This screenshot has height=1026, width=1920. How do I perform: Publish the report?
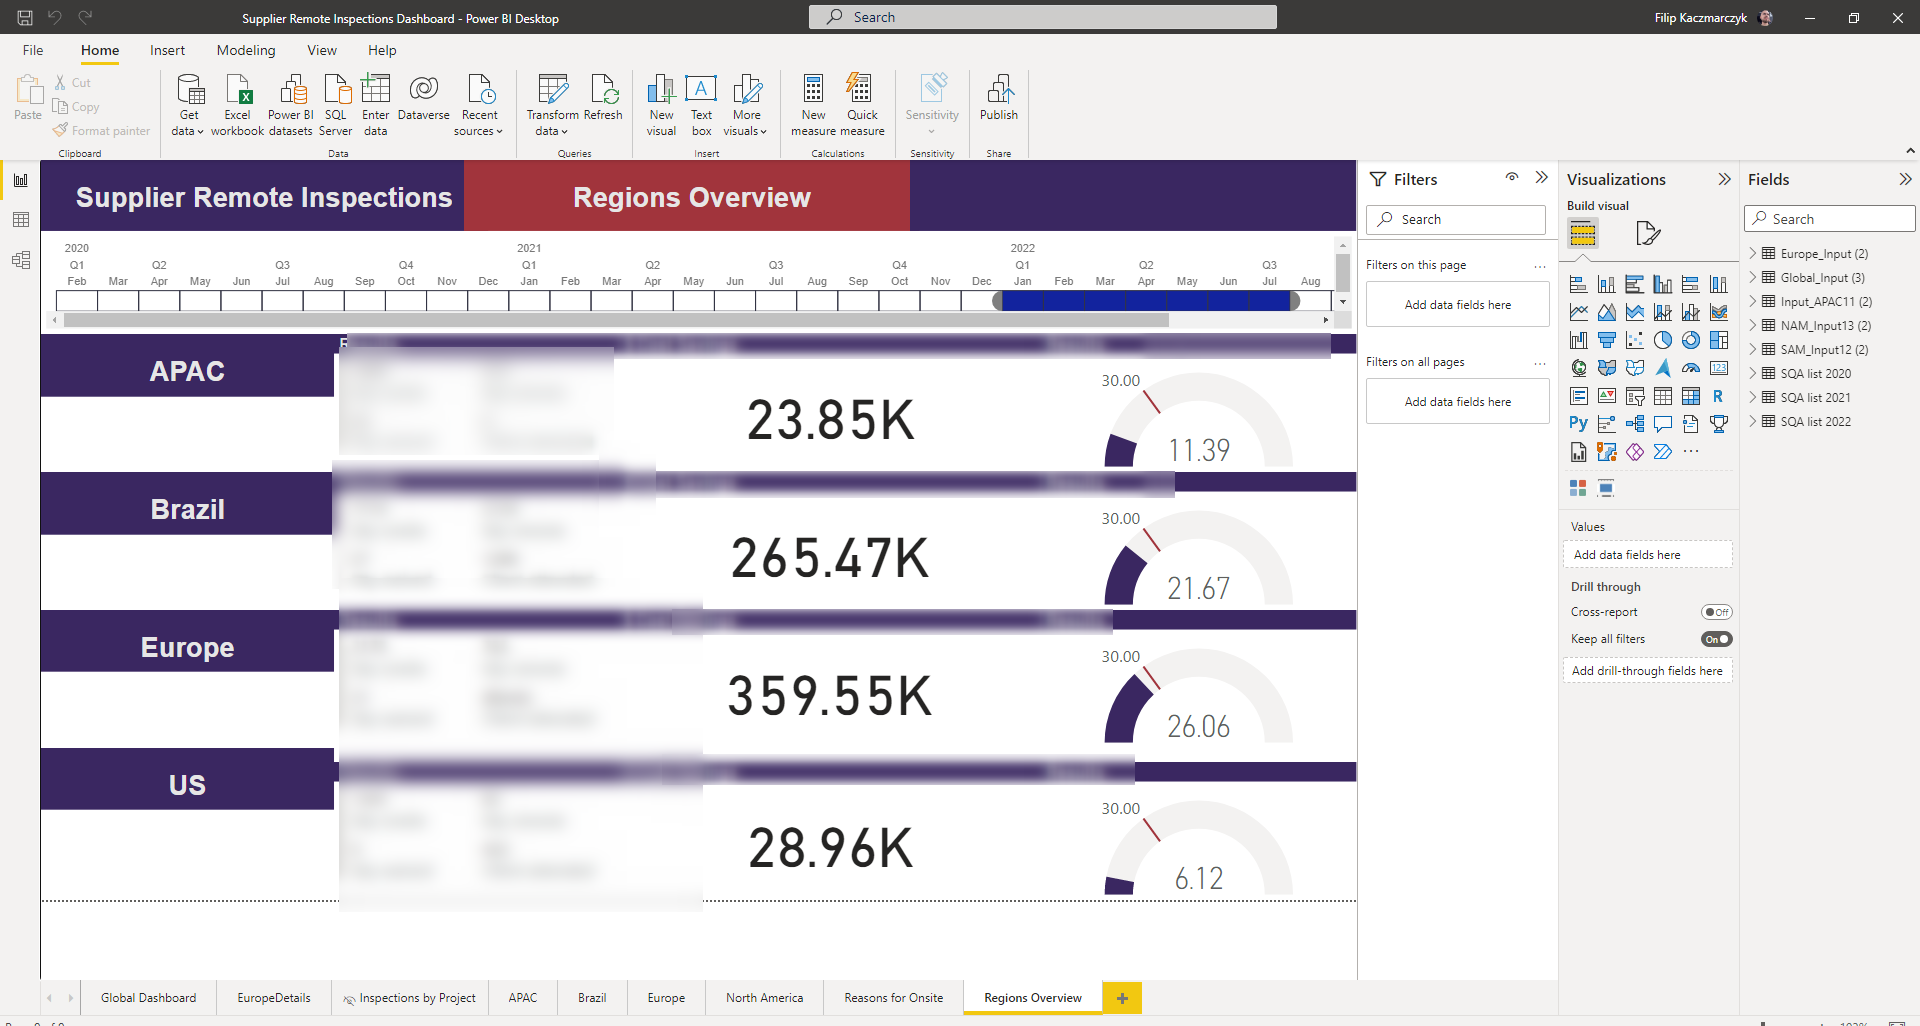999,98
